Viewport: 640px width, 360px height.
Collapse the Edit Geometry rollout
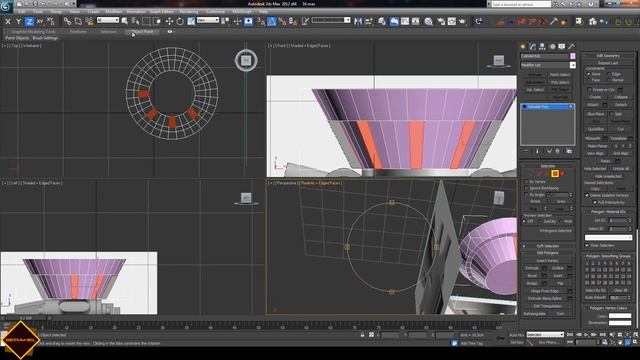[608, 56]
